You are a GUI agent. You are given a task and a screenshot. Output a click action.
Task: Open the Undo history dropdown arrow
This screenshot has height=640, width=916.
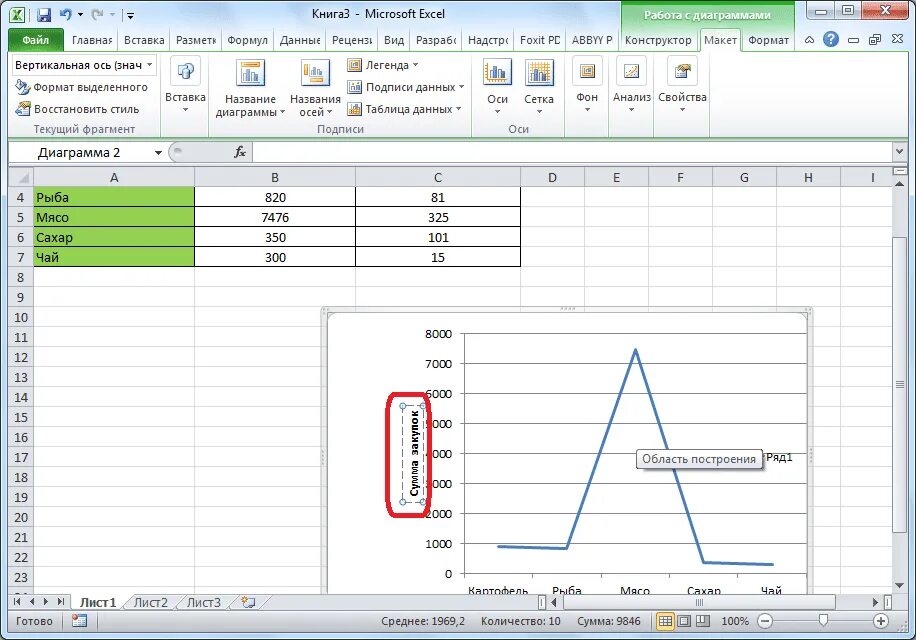(80, 15)
